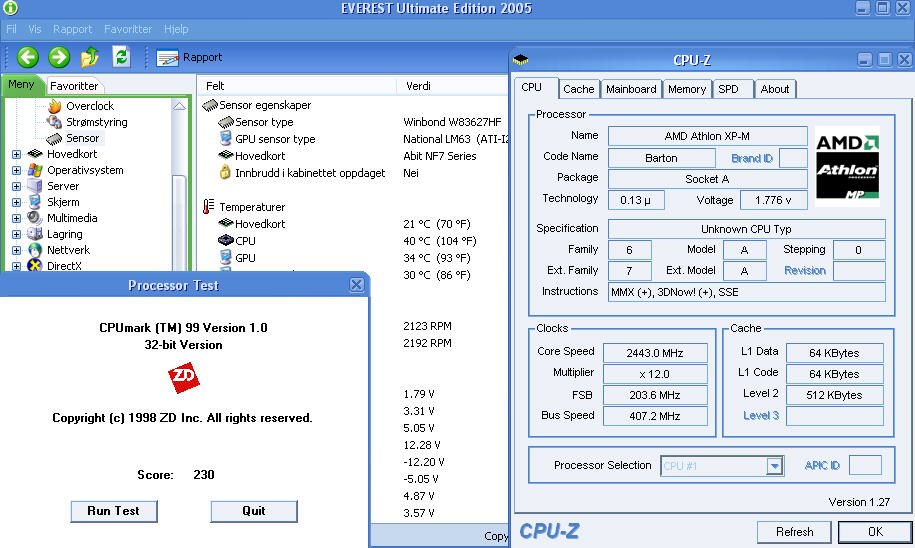This screenshot has height=548, width=915.
Task: Expand the Operativsystem tree node
Action: click(x=16, y=170)
